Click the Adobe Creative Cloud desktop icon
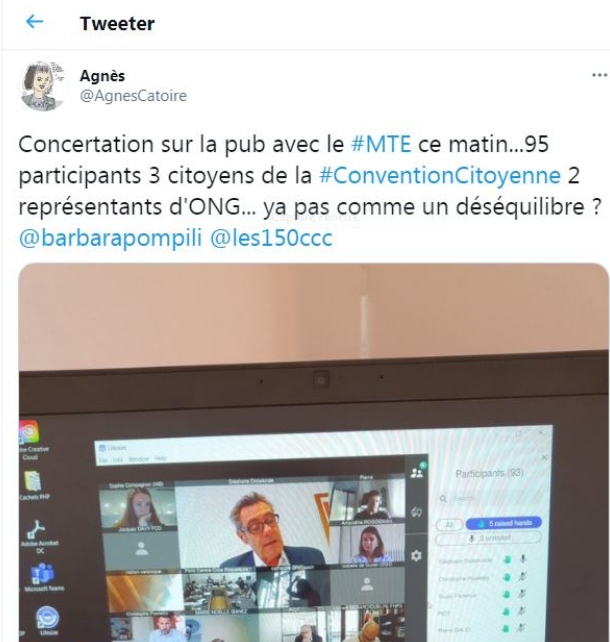 pos(31,439)
